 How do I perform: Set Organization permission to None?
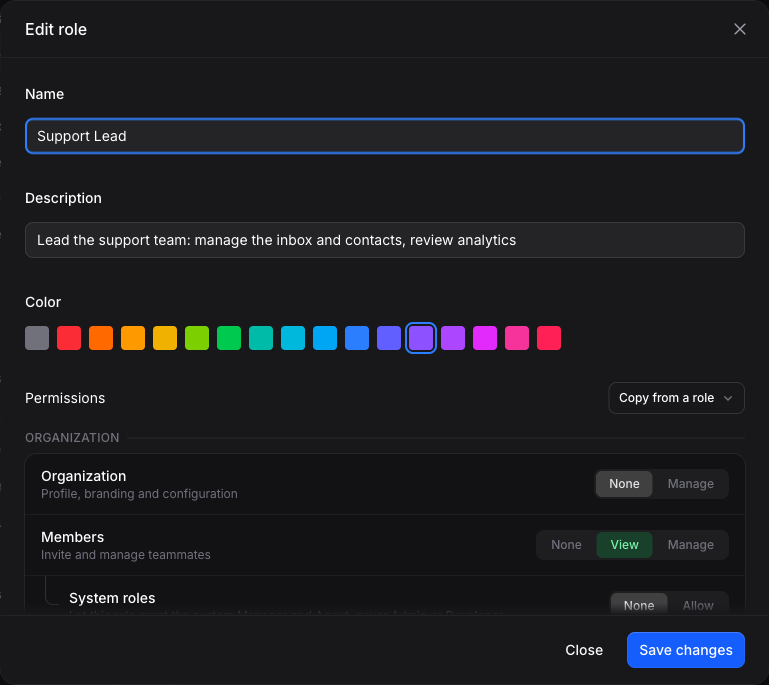coord(624,484)
